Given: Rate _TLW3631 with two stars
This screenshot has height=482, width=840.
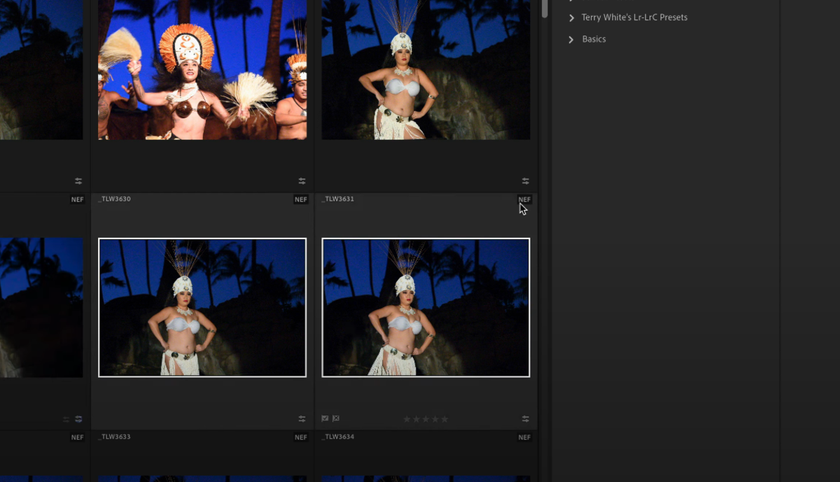Looking at the screenshot, I should (416, 419).
